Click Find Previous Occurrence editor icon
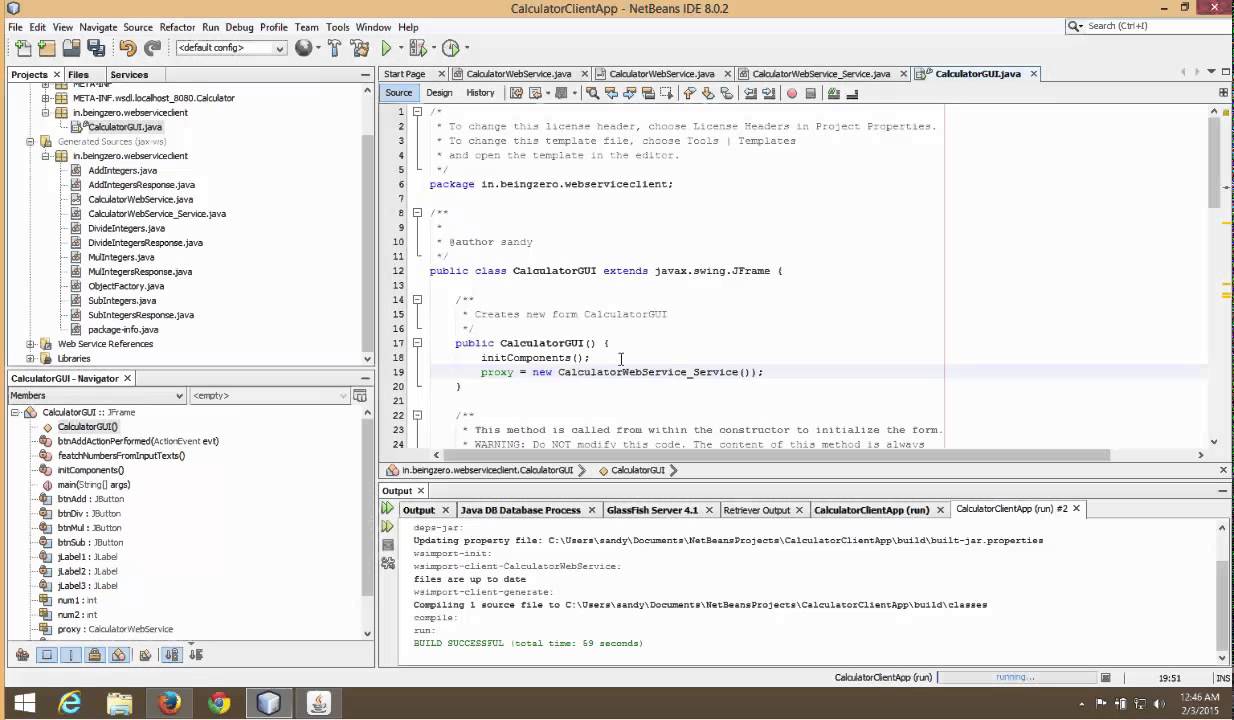Image resolution: width=1234 pixels, height=720 pixels. pos(612,93)
